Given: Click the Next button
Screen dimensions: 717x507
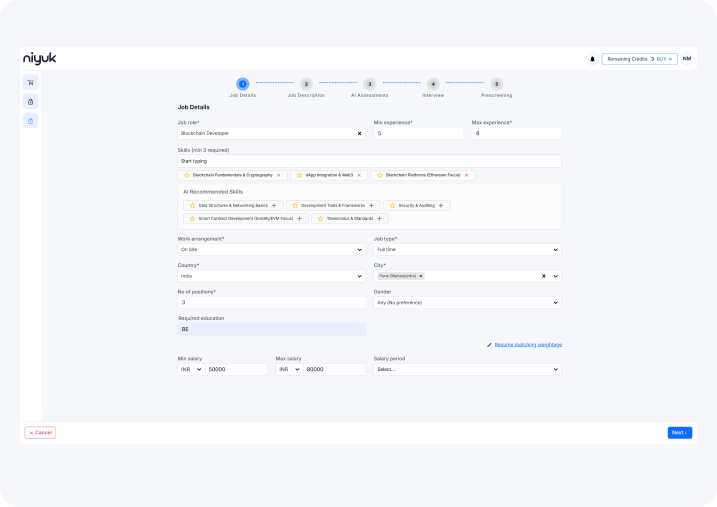Looking at the screenshot, I should [679, 433].
